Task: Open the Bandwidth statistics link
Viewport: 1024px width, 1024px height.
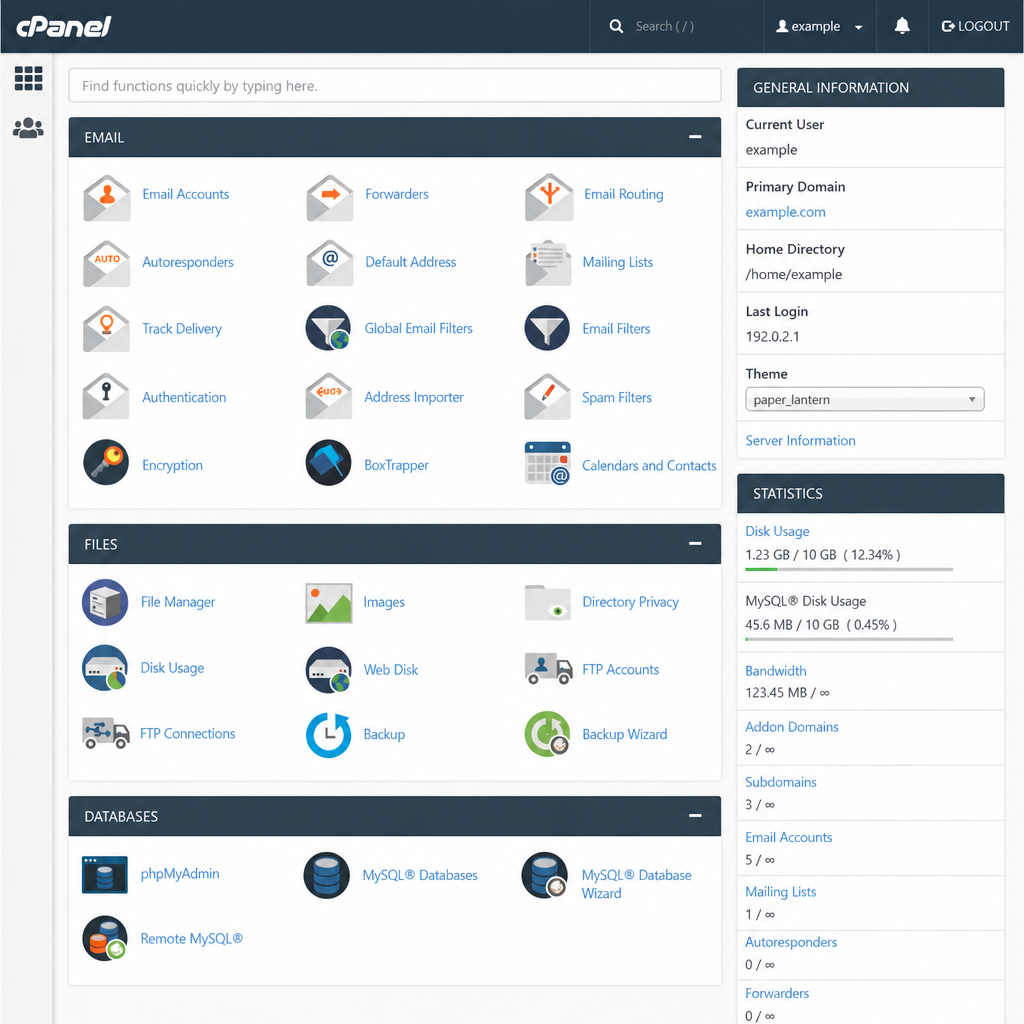Action: tap(775, 671)
